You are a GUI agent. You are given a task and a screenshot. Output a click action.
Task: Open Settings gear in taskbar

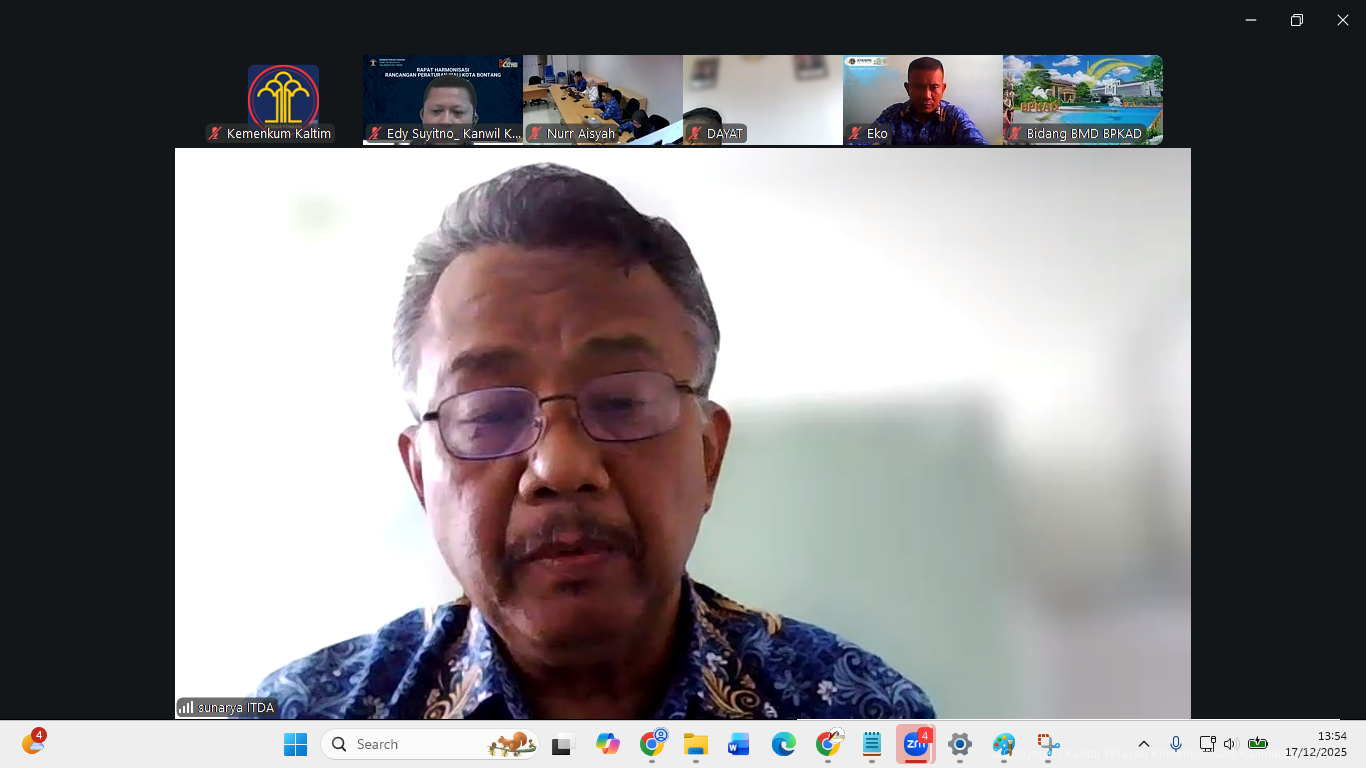[x=960, y=744]
